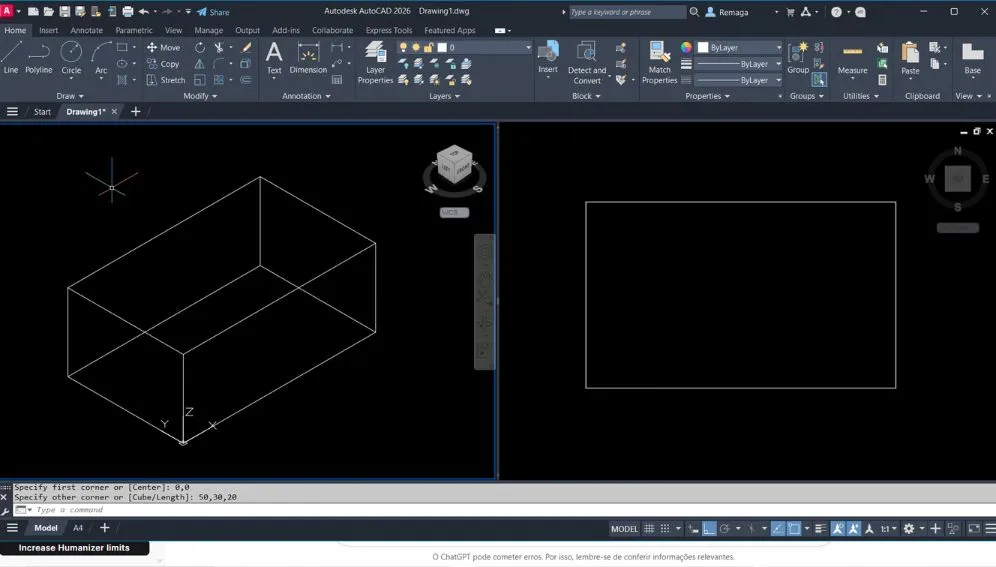Screen dimensions: 996x567
Task: Open the Insert ribbon tab
Action: point(48,30)
